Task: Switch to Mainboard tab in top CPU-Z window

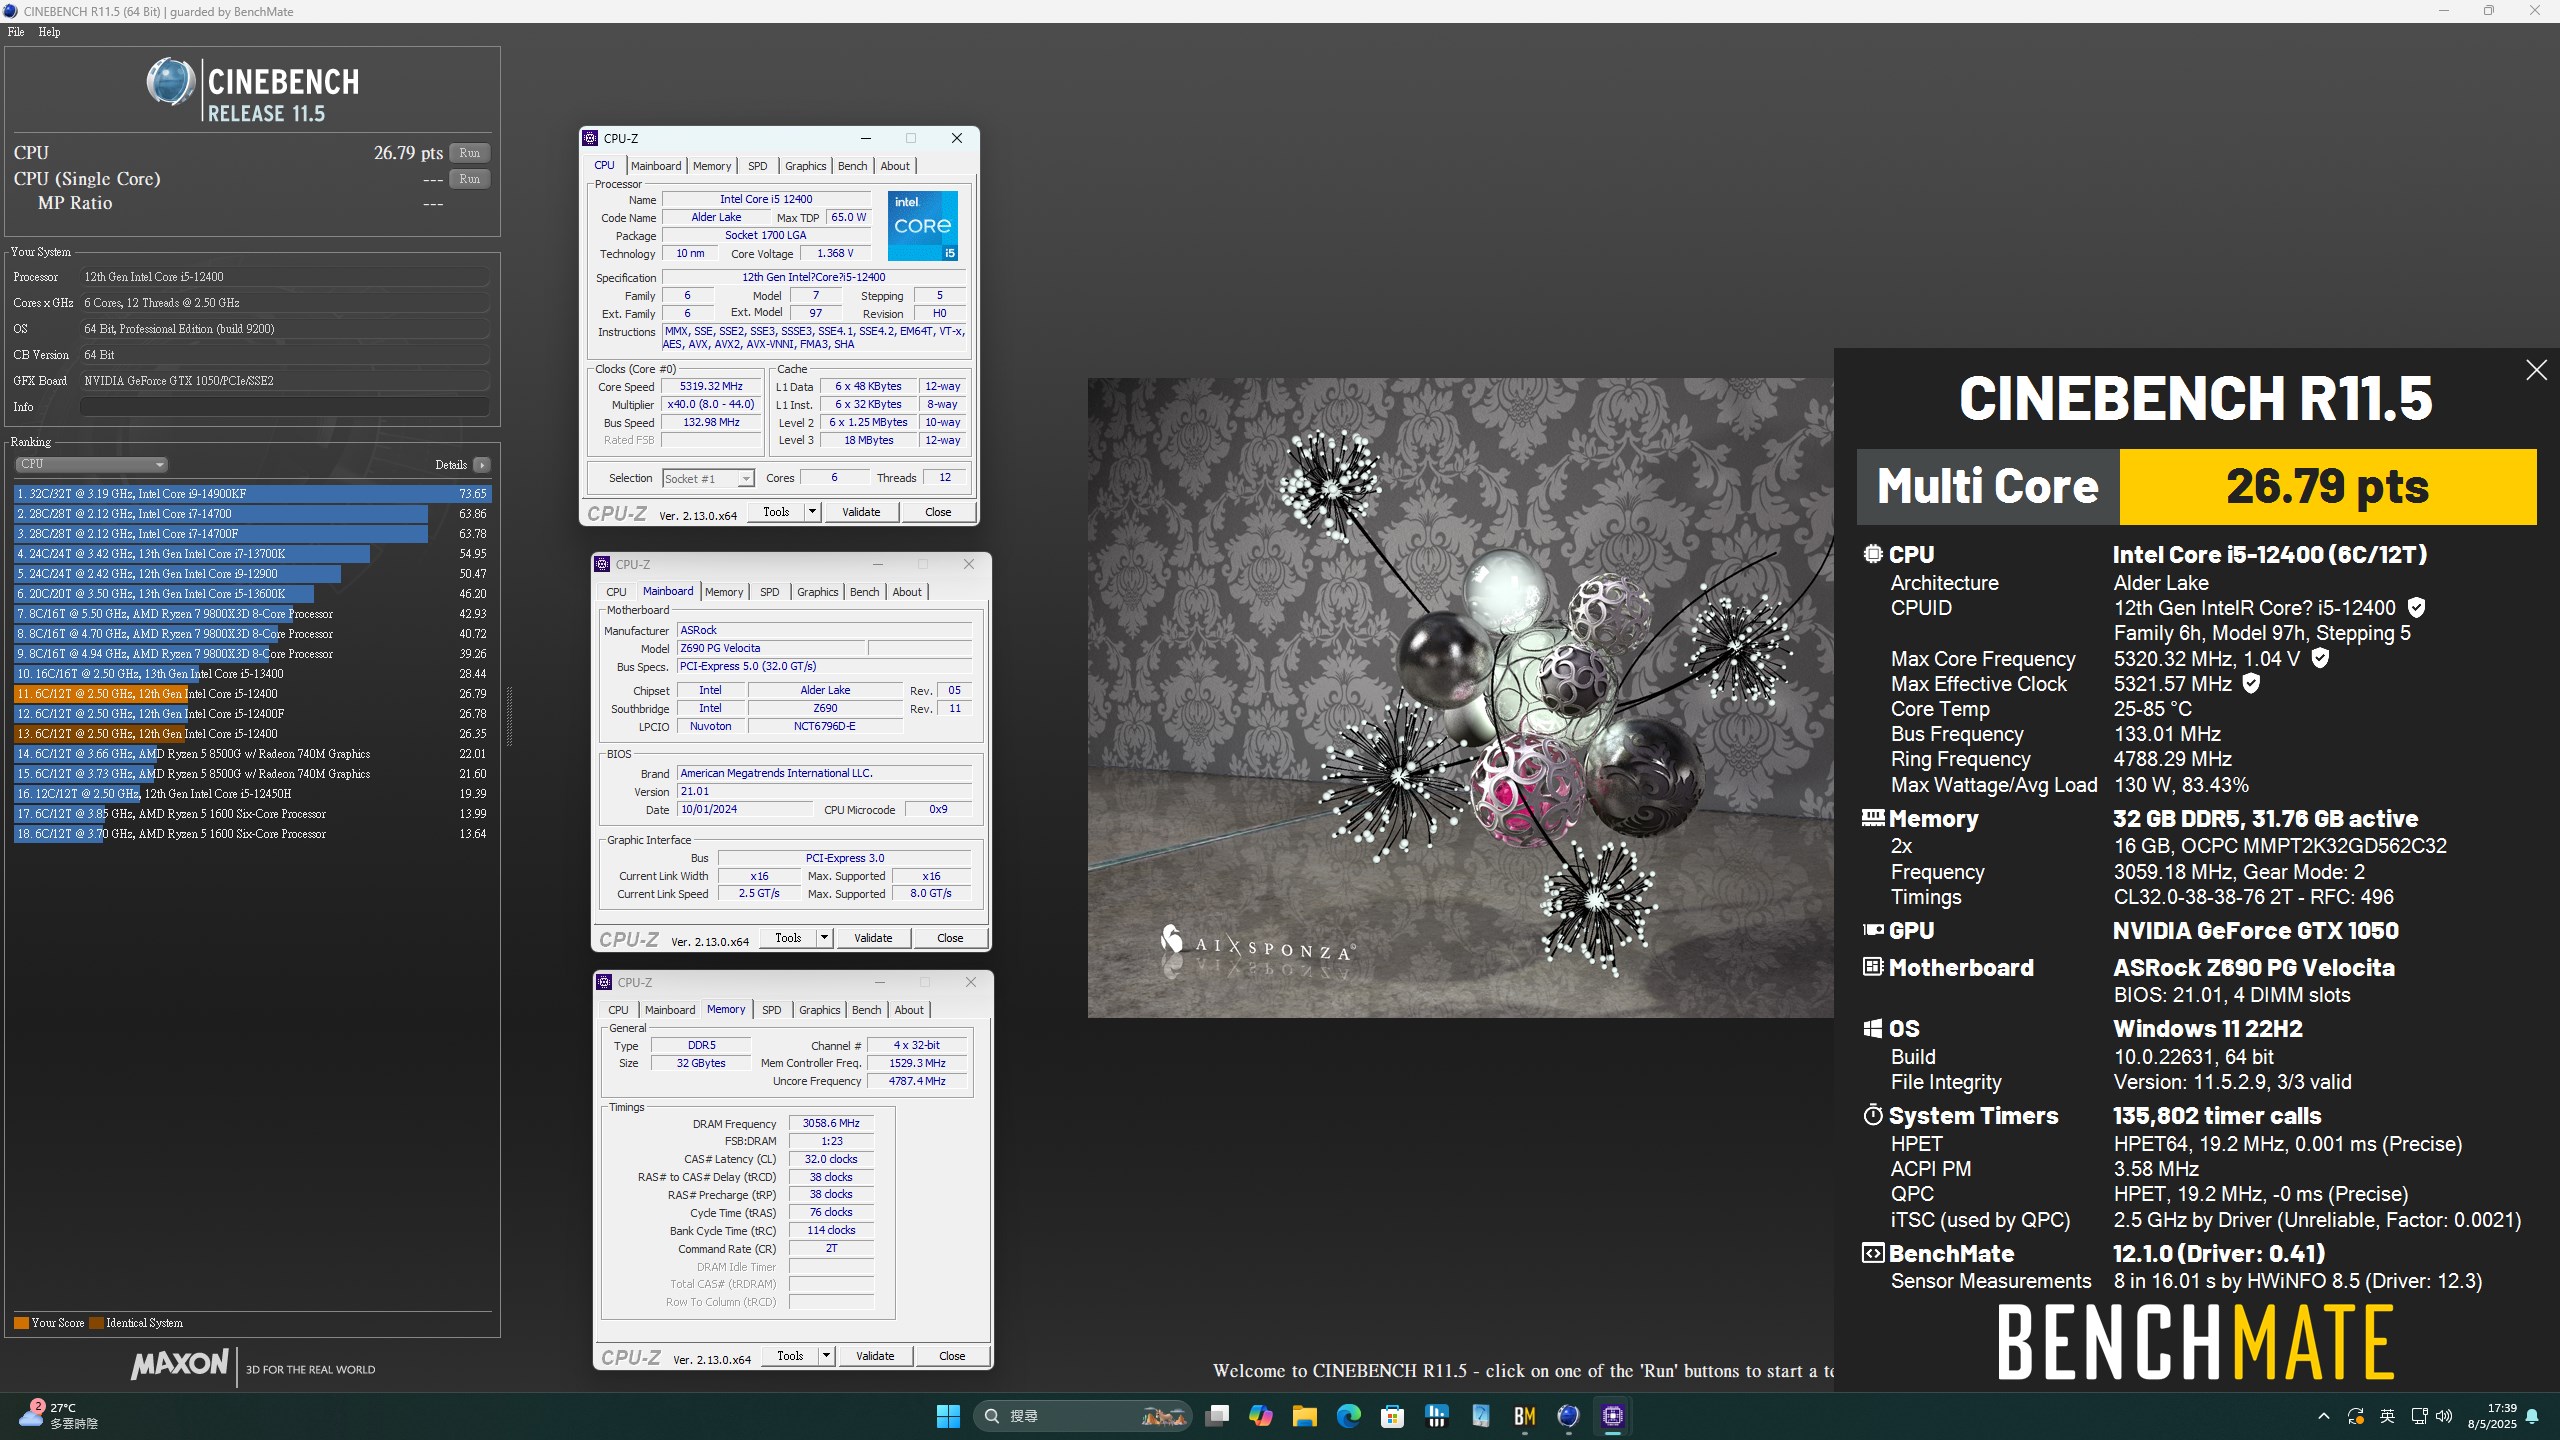Action: (656, 166)
